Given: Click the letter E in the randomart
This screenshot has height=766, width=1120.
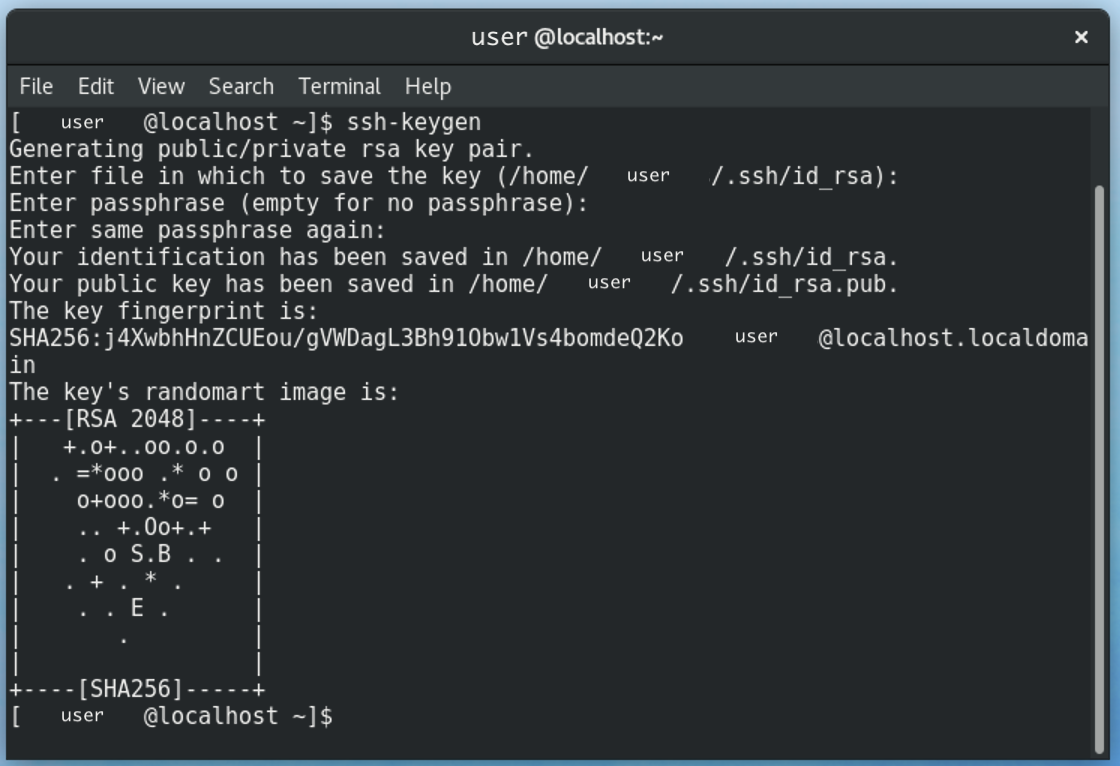Looking at the screenshot, I should coord(137,608).
